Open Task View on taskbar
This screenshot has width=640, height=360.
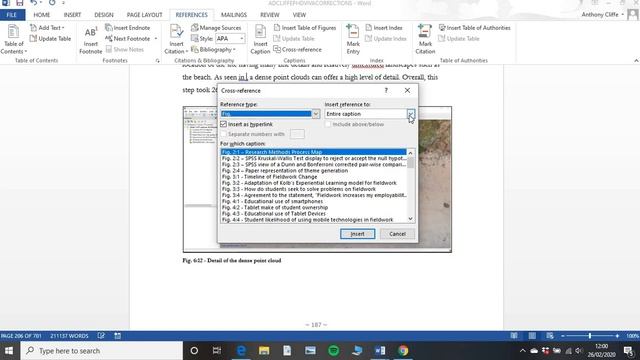coord(217,351)
